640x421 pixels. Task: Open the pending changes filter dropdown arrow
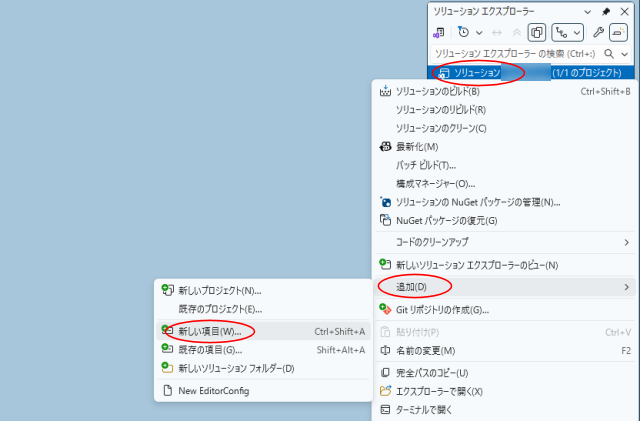(x=480, y=33)
